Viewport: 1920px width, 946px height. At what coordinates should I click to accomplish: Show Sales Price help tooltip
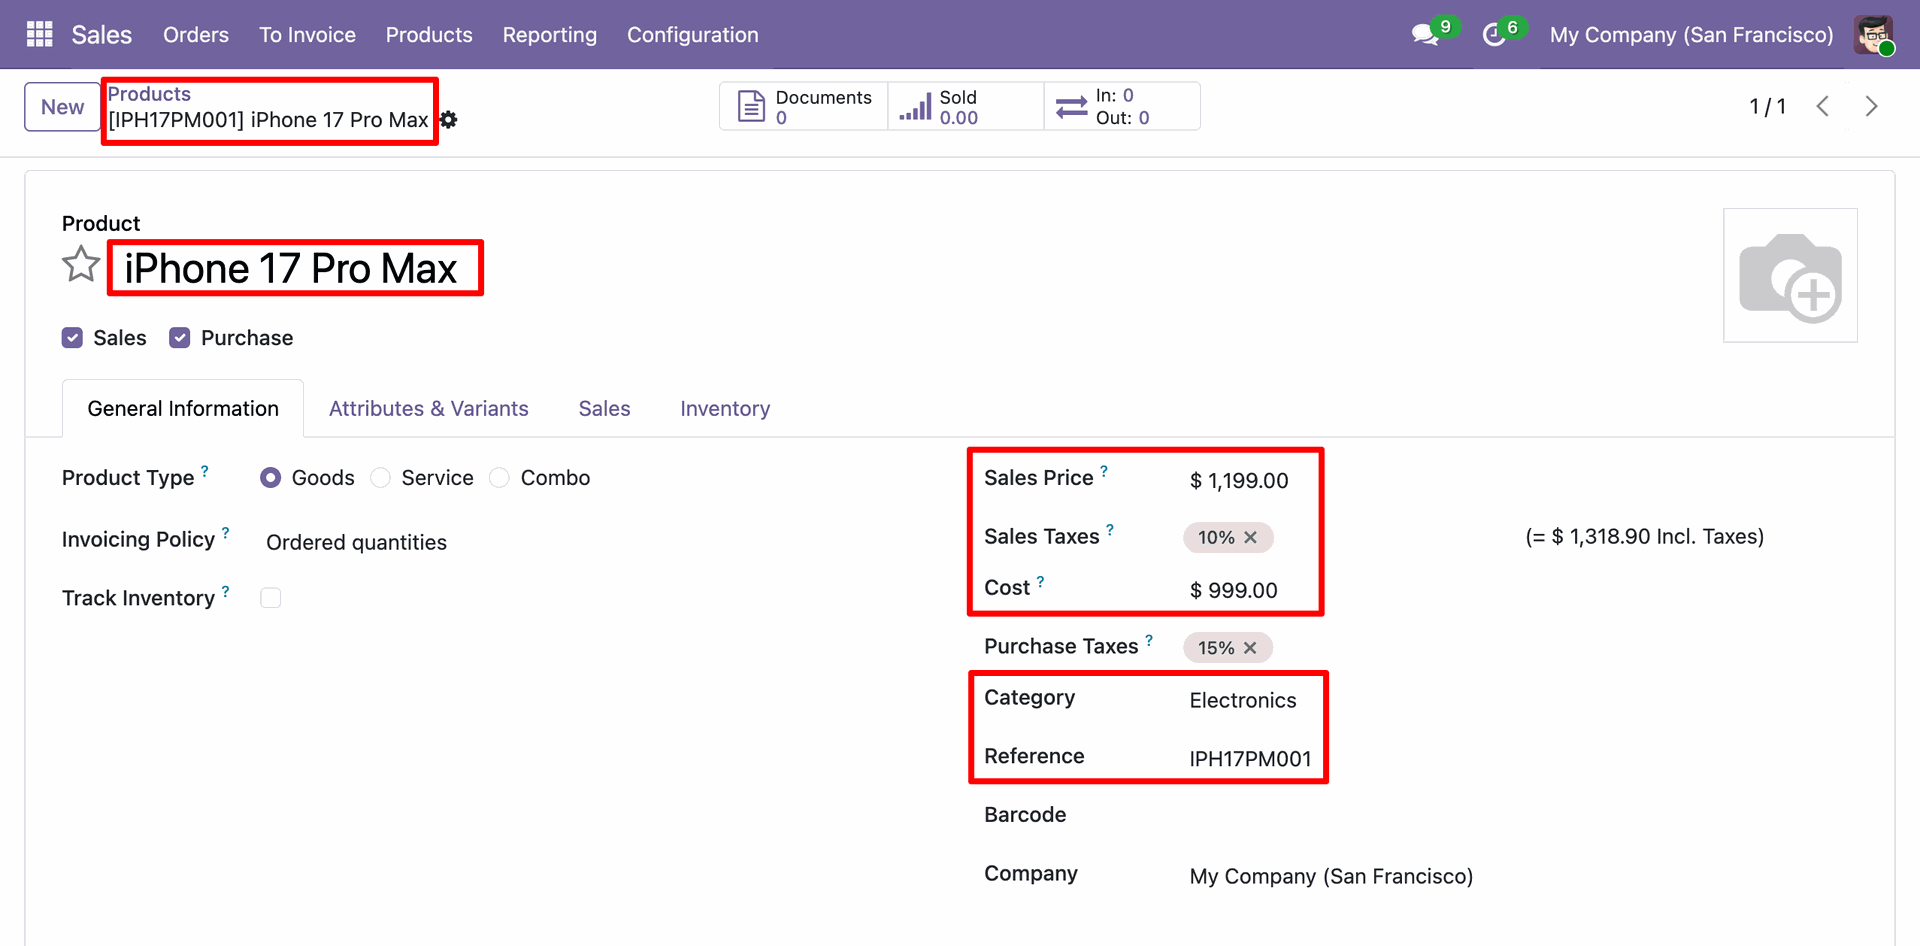click(x=1104, y=470)
